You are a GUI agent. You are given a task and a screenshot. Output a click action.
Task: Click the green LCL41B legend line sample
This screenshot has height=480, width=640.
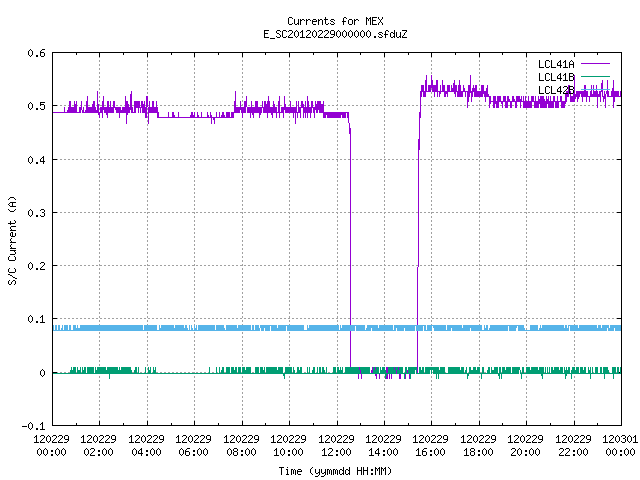(x=595, y=76)
